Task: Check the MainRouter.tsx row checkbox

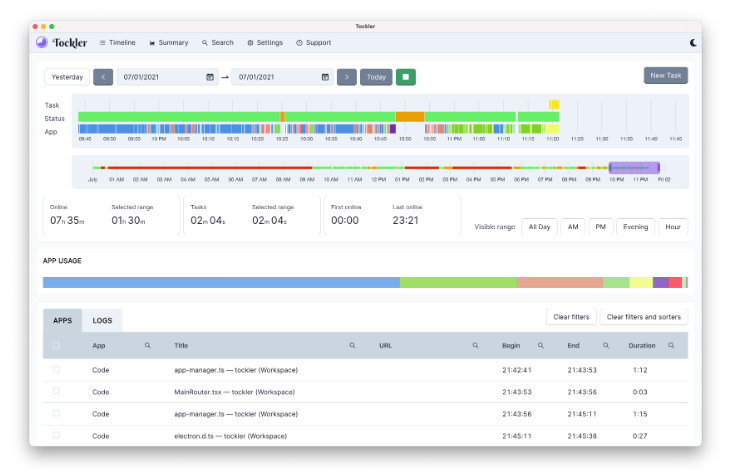Action: [x=56, y=392]
